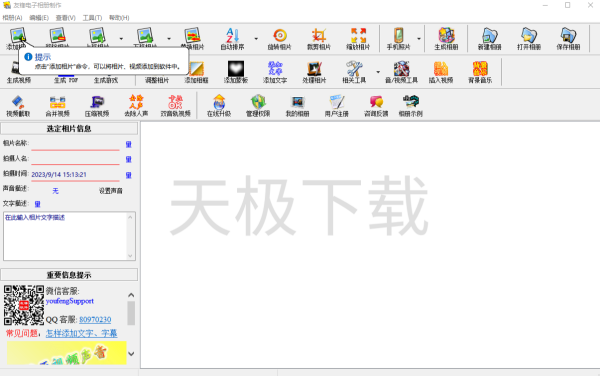600x376 pixels.
Task: Open the 旋转相片 rotate photo tool
Action: point(279,39)
